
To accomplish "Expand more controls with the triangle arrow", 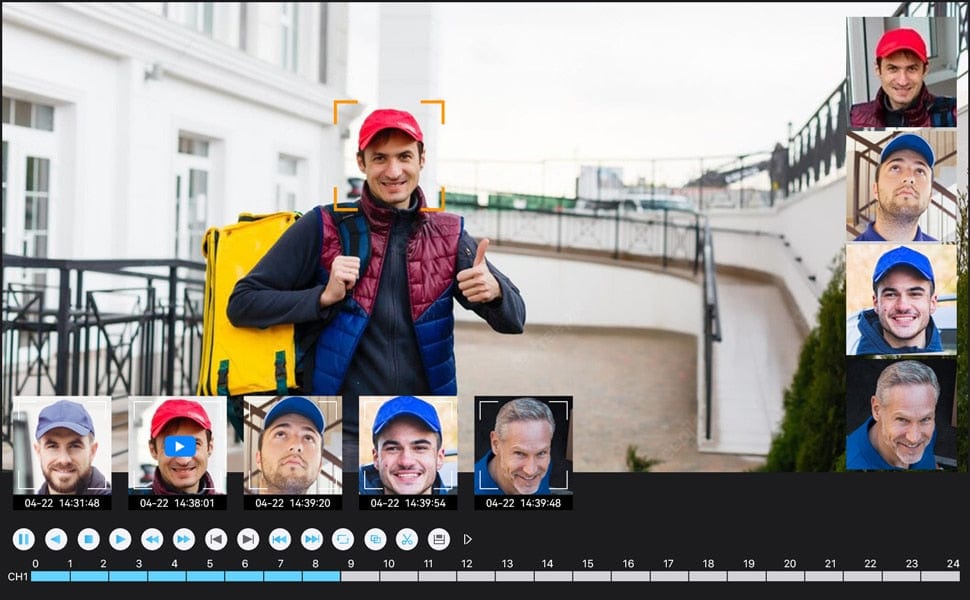I will pos(468,539).
